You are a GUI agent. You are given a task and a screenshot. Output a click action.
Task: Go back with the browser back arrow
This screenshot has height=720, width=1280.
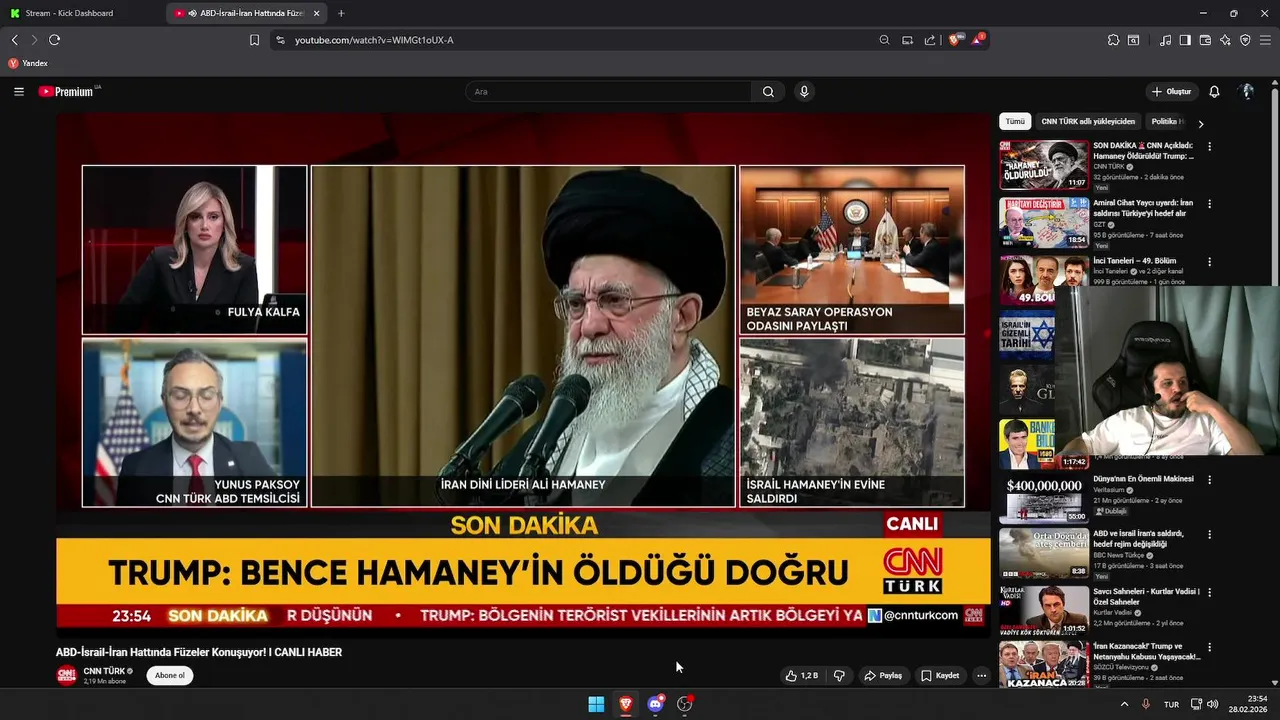[x=14, y=40]
